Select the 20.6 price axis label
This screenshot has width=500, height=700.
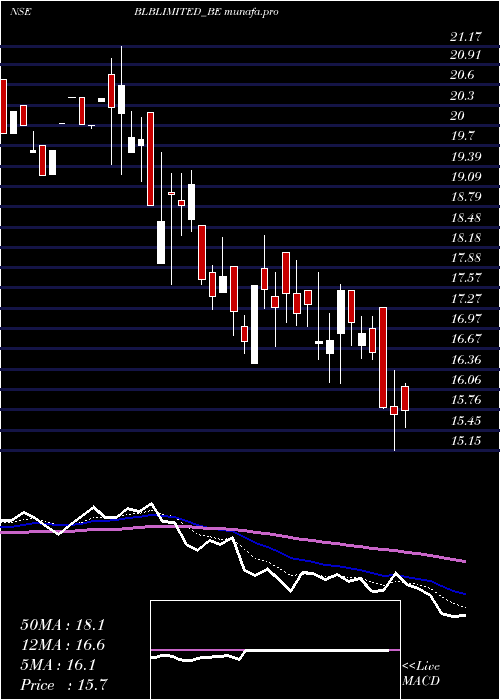click(462, 75)
